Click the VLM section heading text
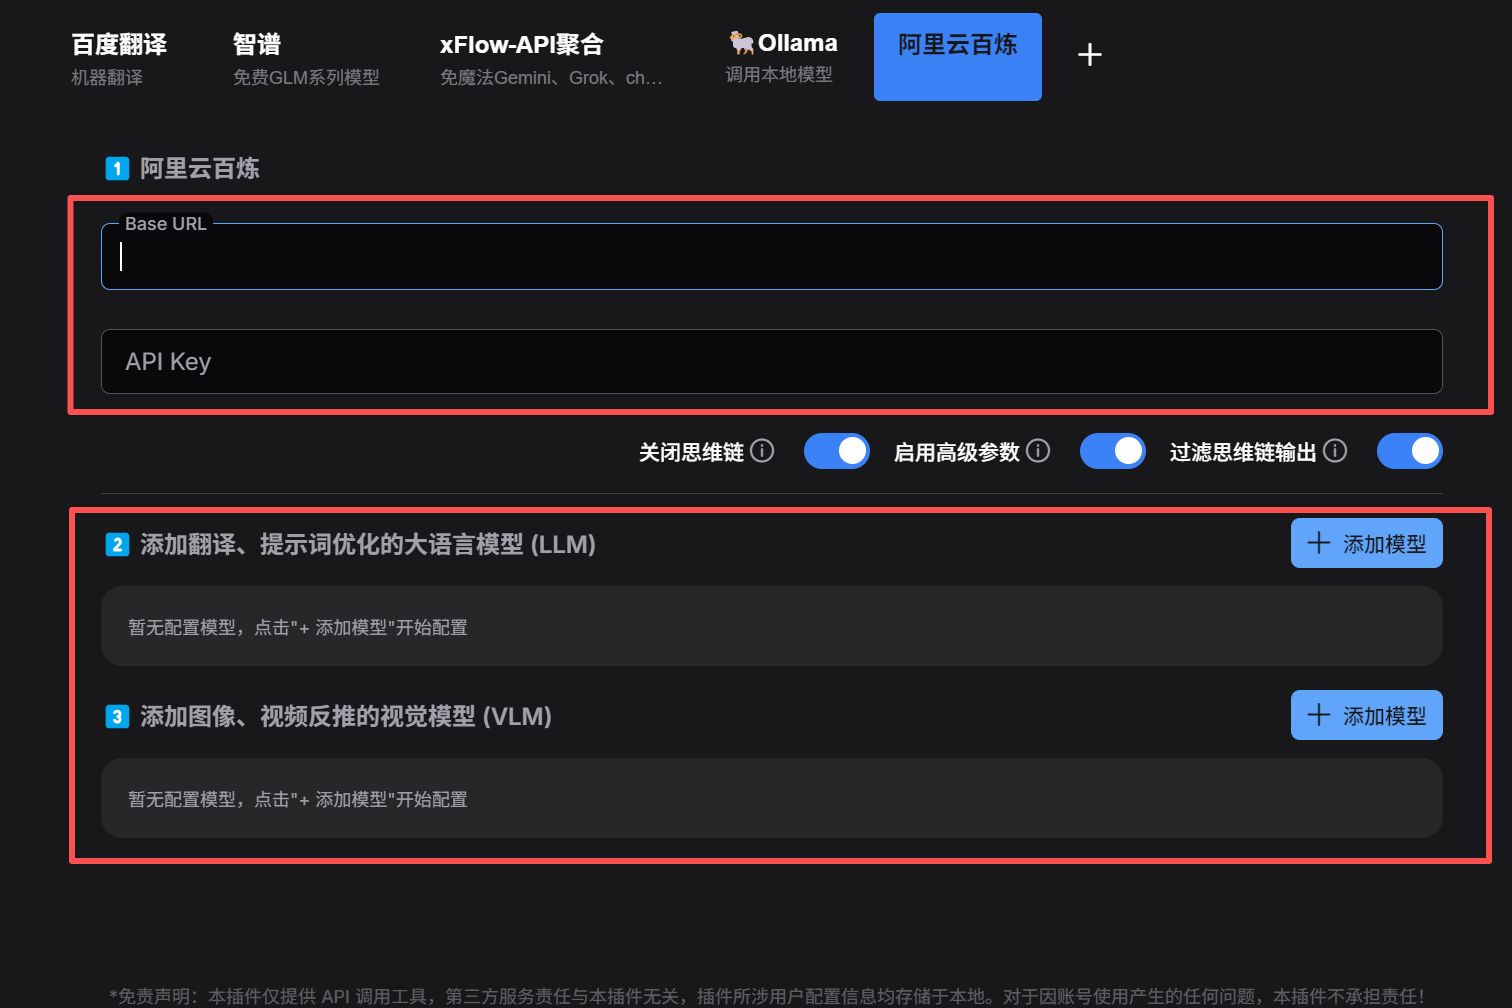Screen dimensions: 1512x1008 pyautogui.click(x=346, y=716)
